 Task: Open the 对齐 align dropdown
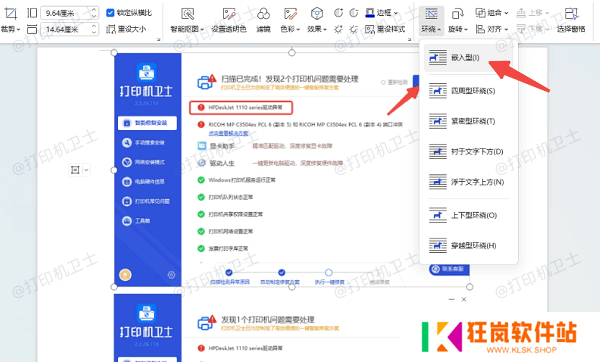pyautogui.click(x=492, y=29)
